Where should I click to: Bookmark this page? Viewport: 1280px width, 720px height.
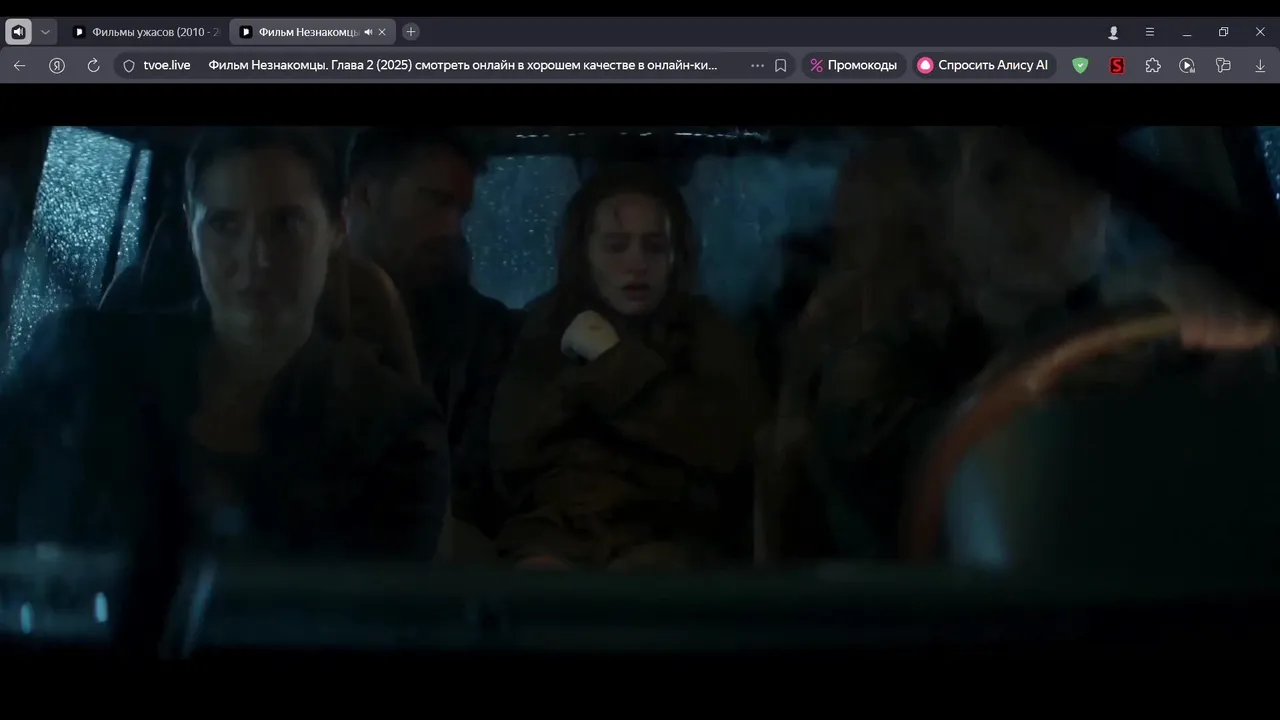[x=781, y=65]
